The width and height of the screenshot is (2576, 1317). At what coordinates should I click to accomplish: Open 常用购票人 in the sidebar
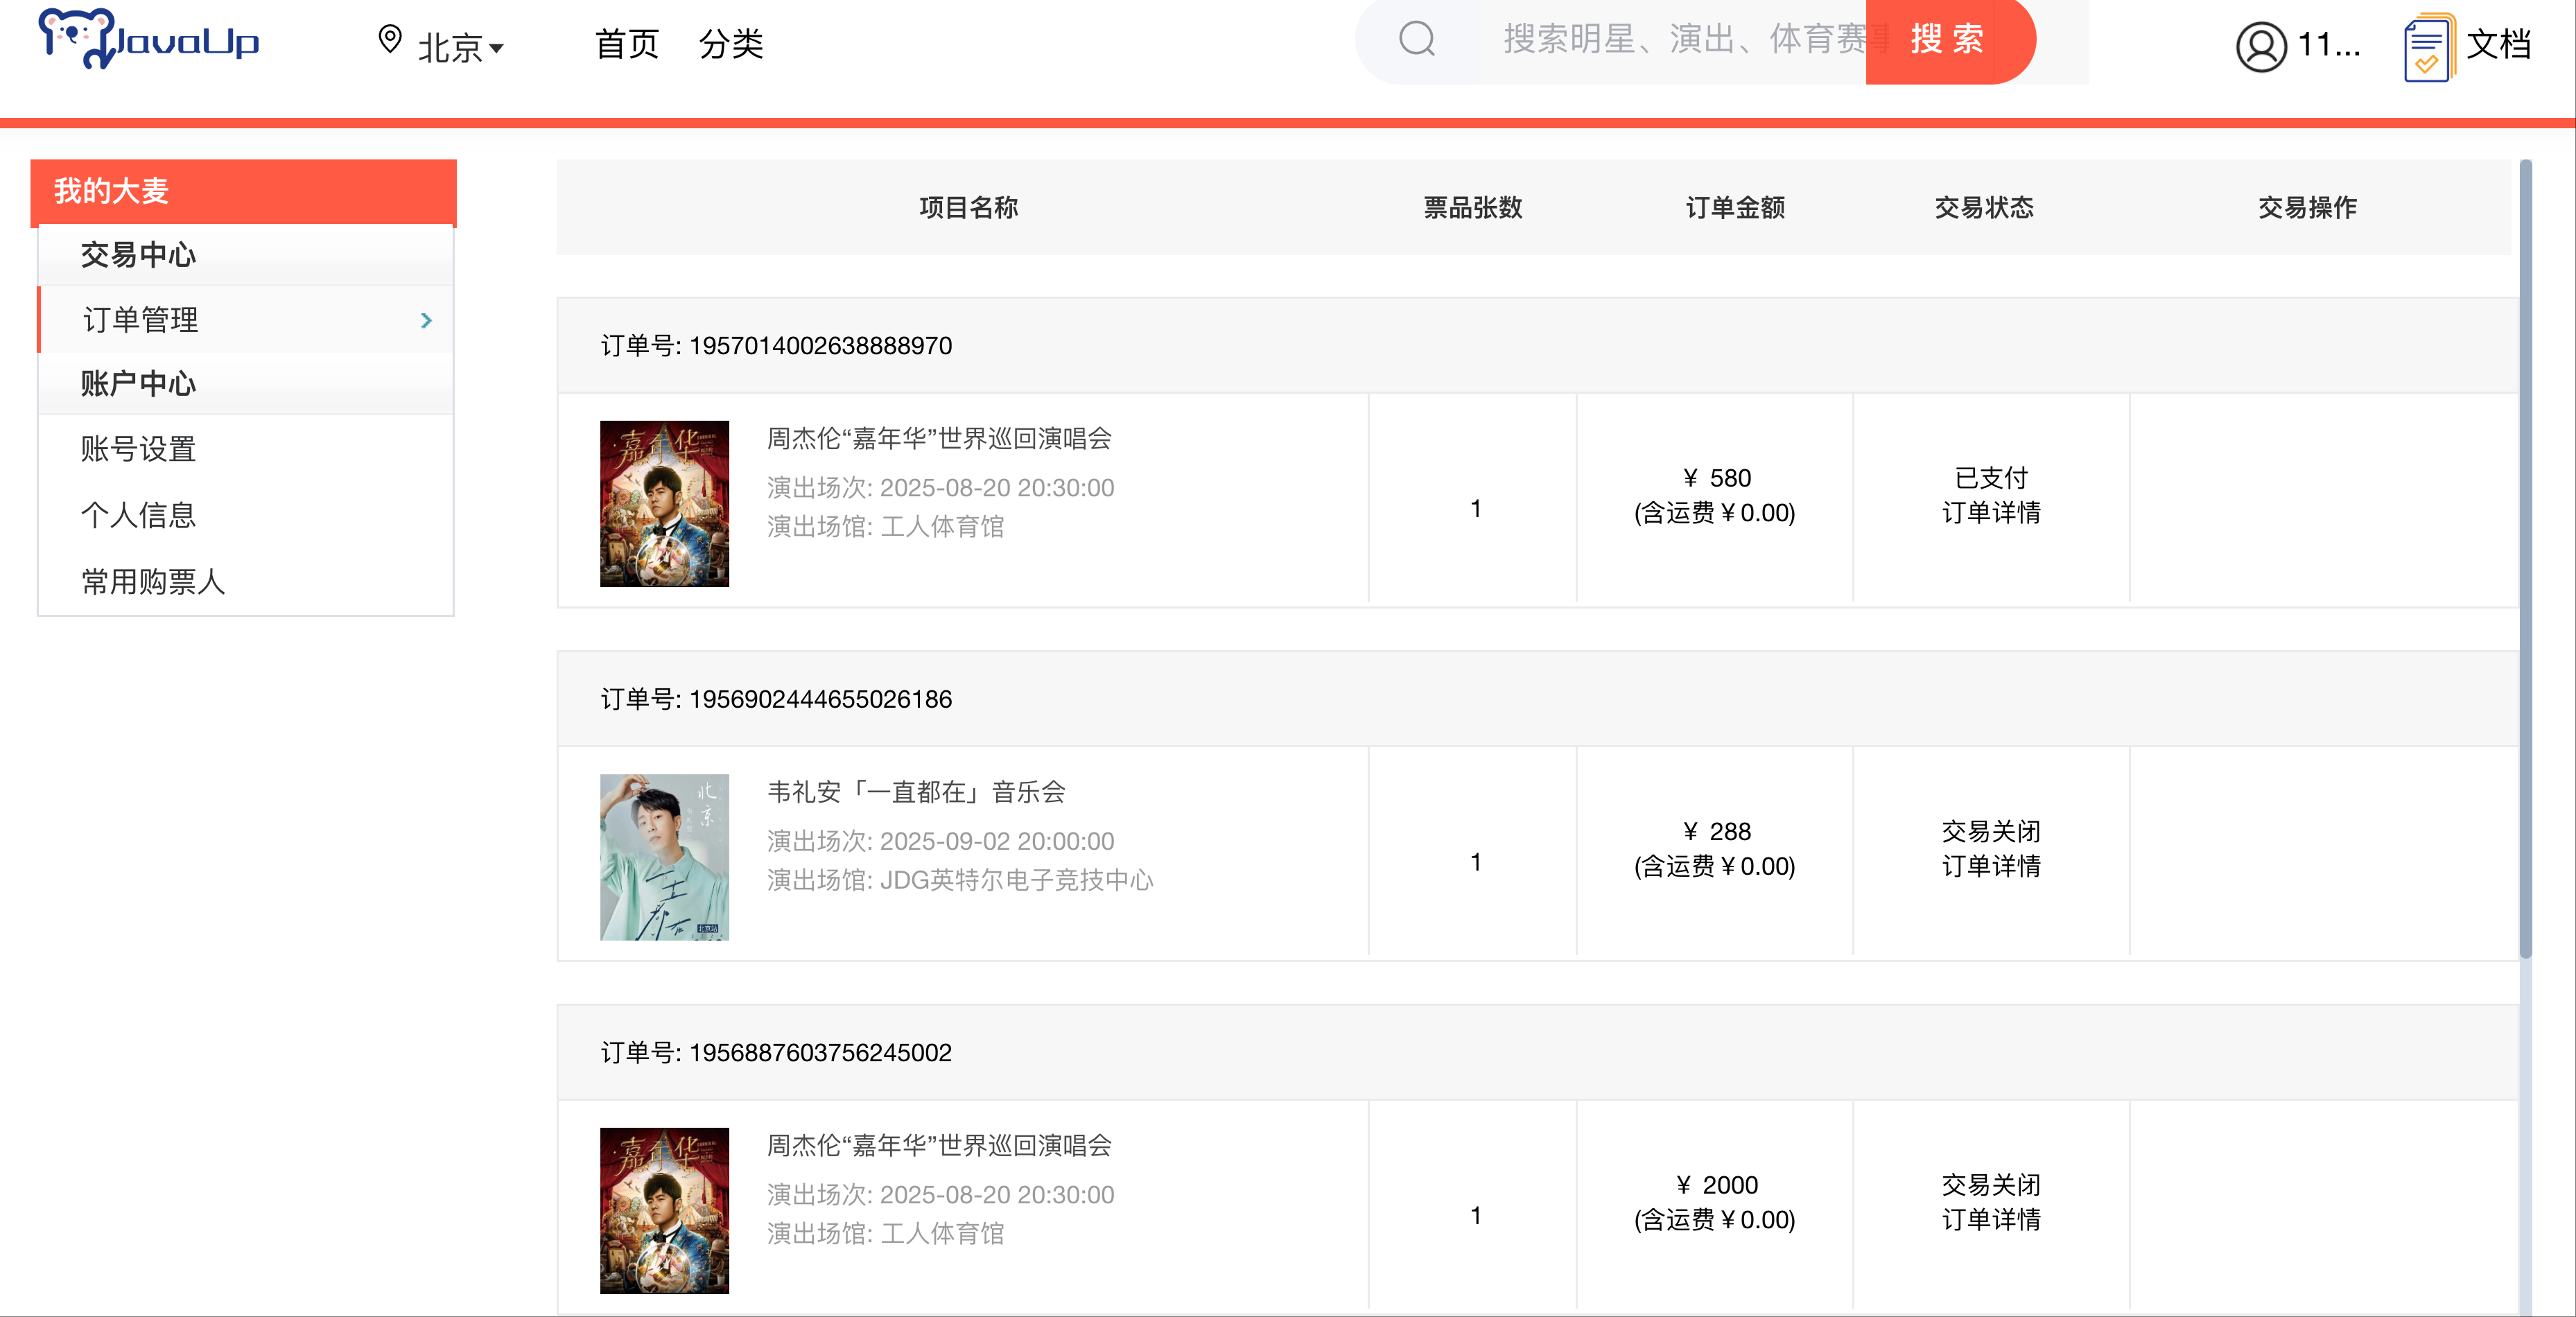tap(153, 581)
